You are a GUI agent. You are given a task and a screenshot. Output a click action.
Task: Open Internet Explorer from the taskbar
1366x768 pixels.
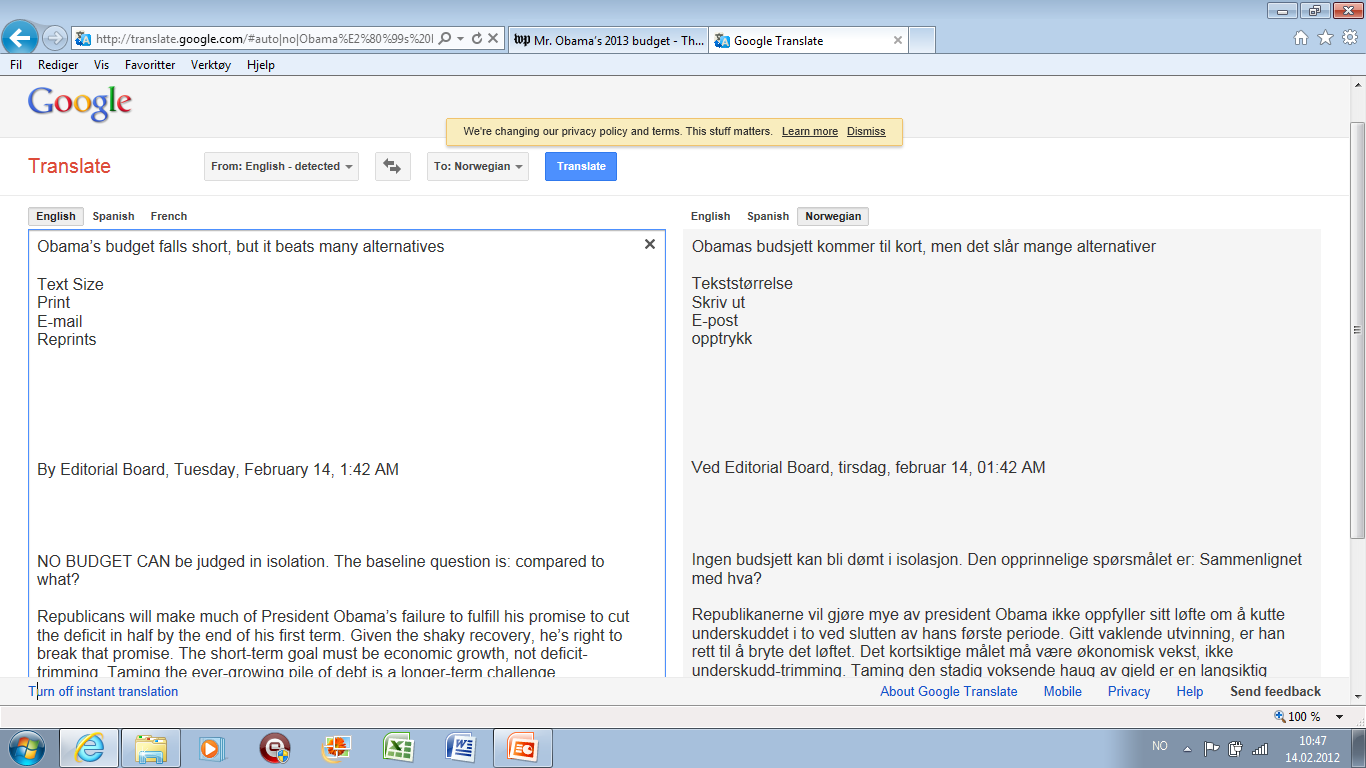(89, 748)
